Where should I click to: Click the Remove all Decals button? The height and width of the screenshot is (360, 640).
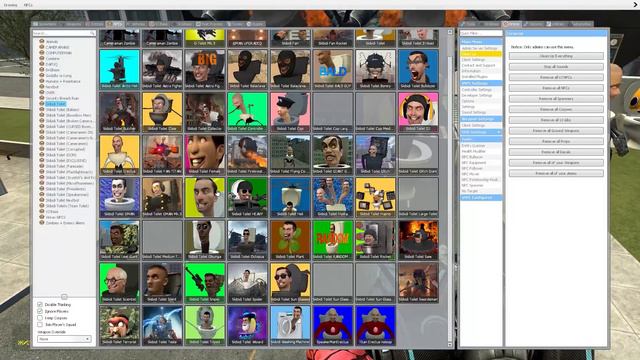pyautogui.click(x=556, y=152)
